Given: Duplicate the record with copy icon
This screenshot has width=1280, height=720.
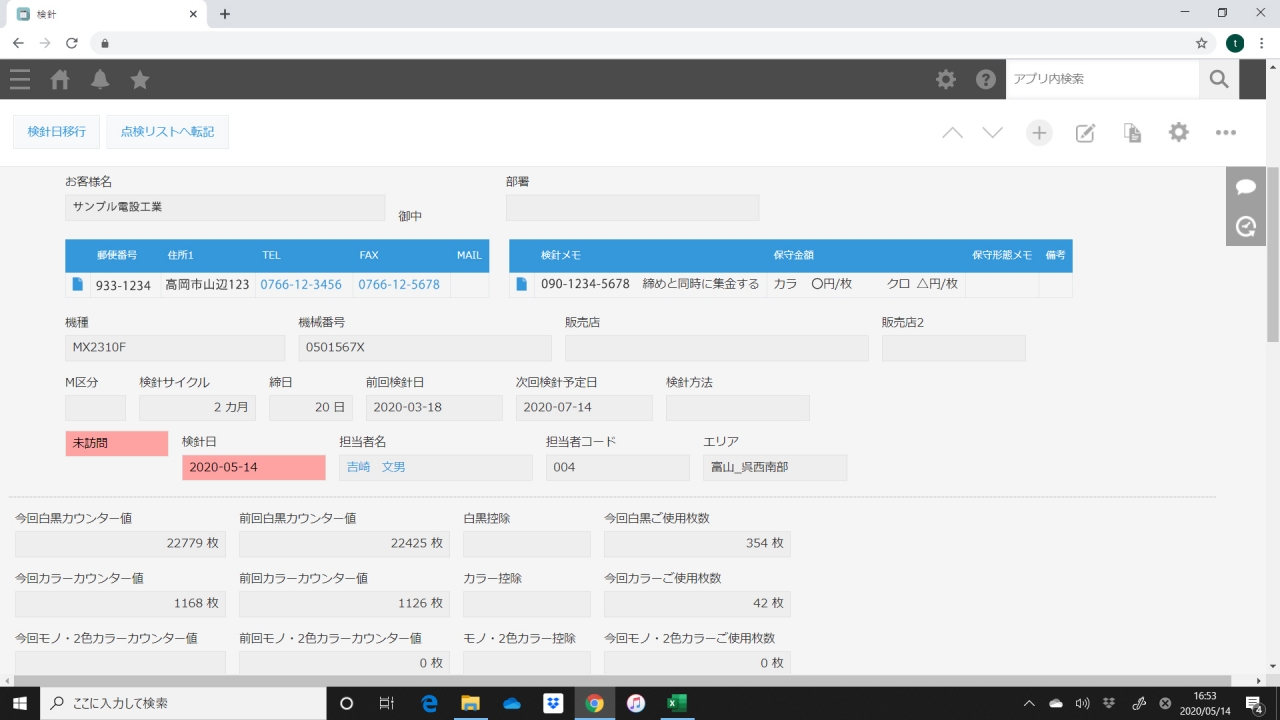Looking at the screenshot, I should (x=1132, y=133).
